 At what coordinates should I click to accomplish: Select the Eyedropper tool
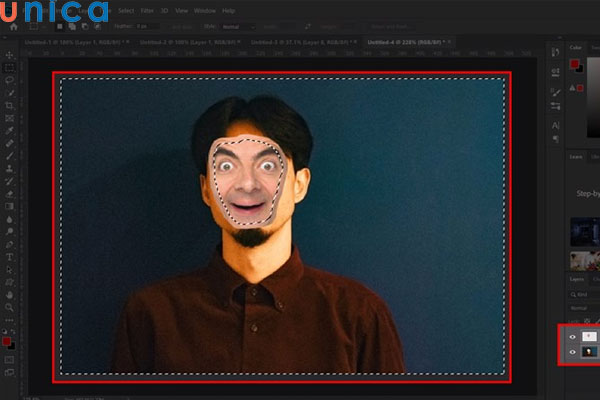[9, 130]
